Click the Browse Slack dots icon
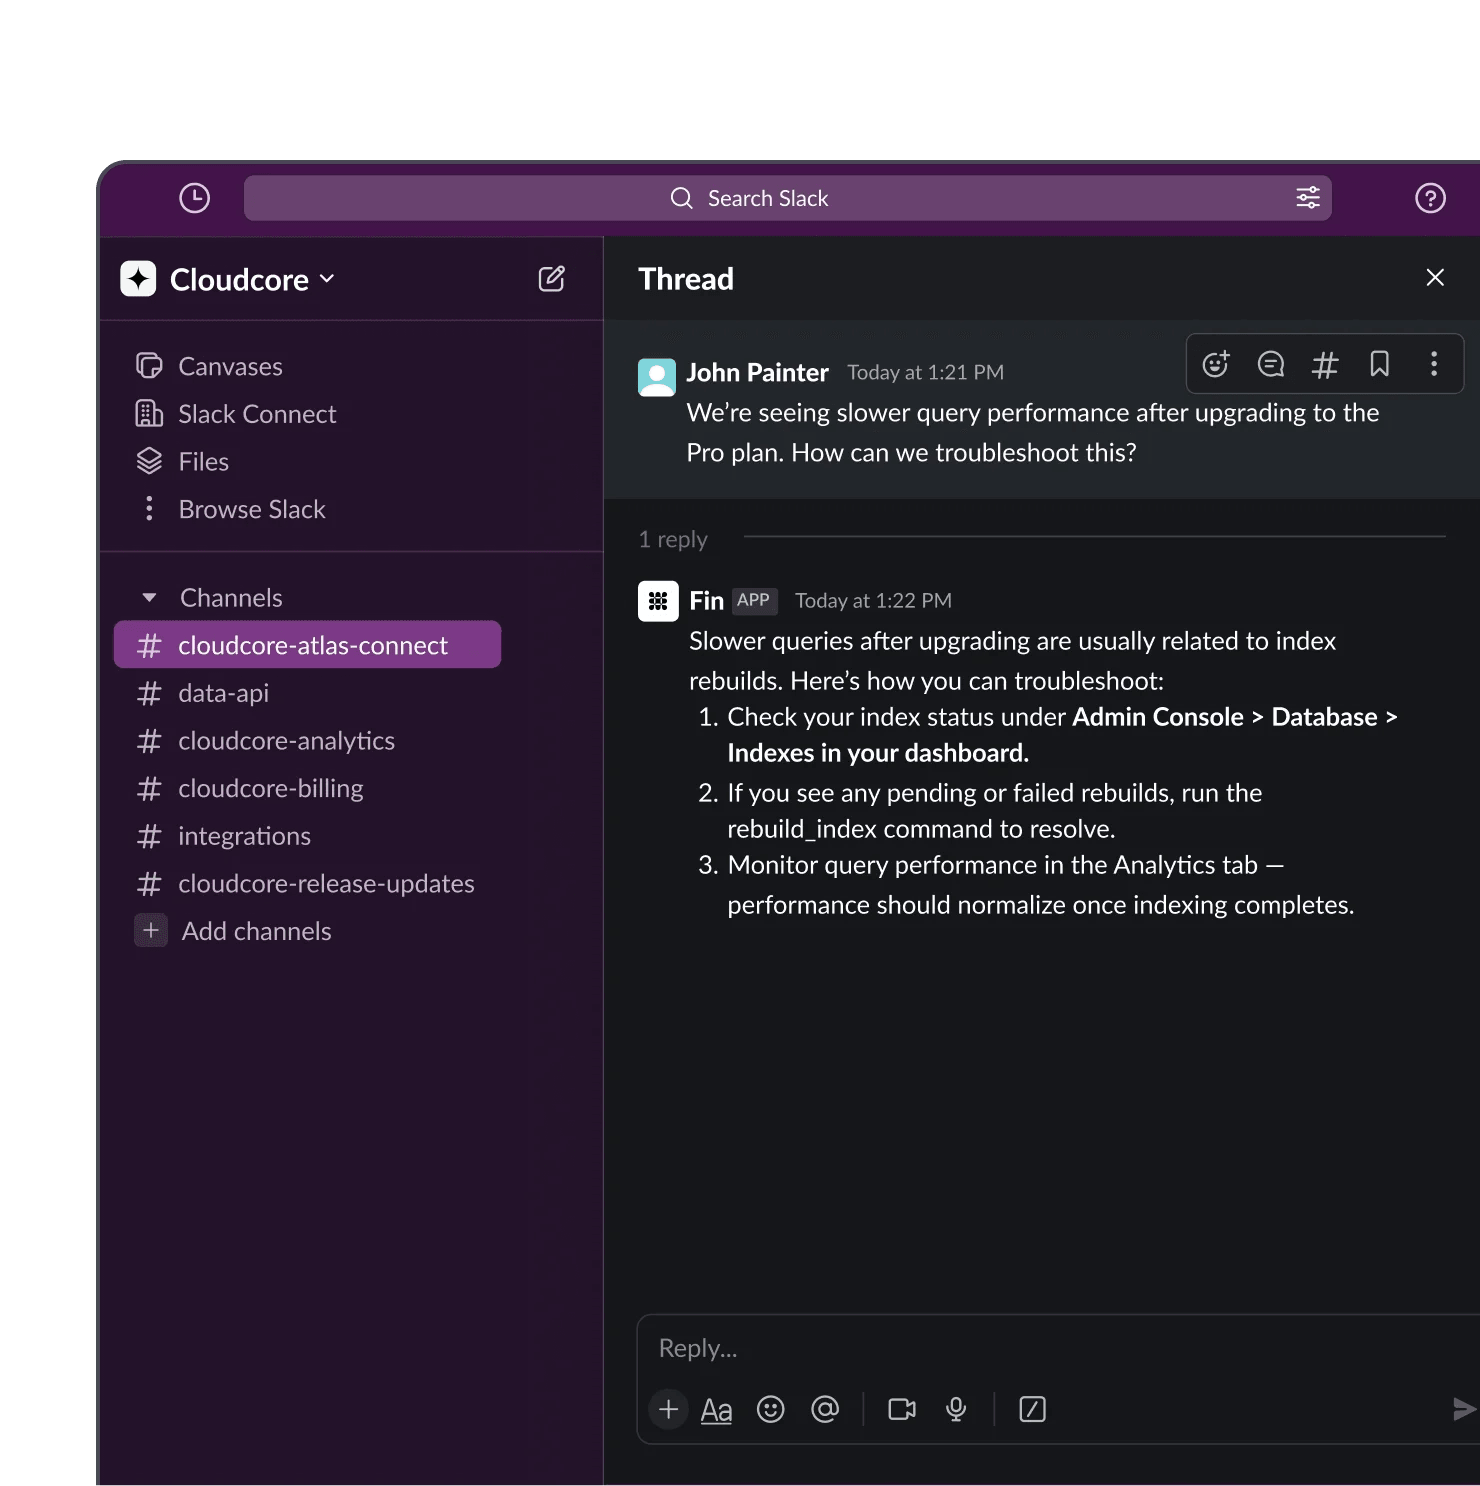 point(149,509)
